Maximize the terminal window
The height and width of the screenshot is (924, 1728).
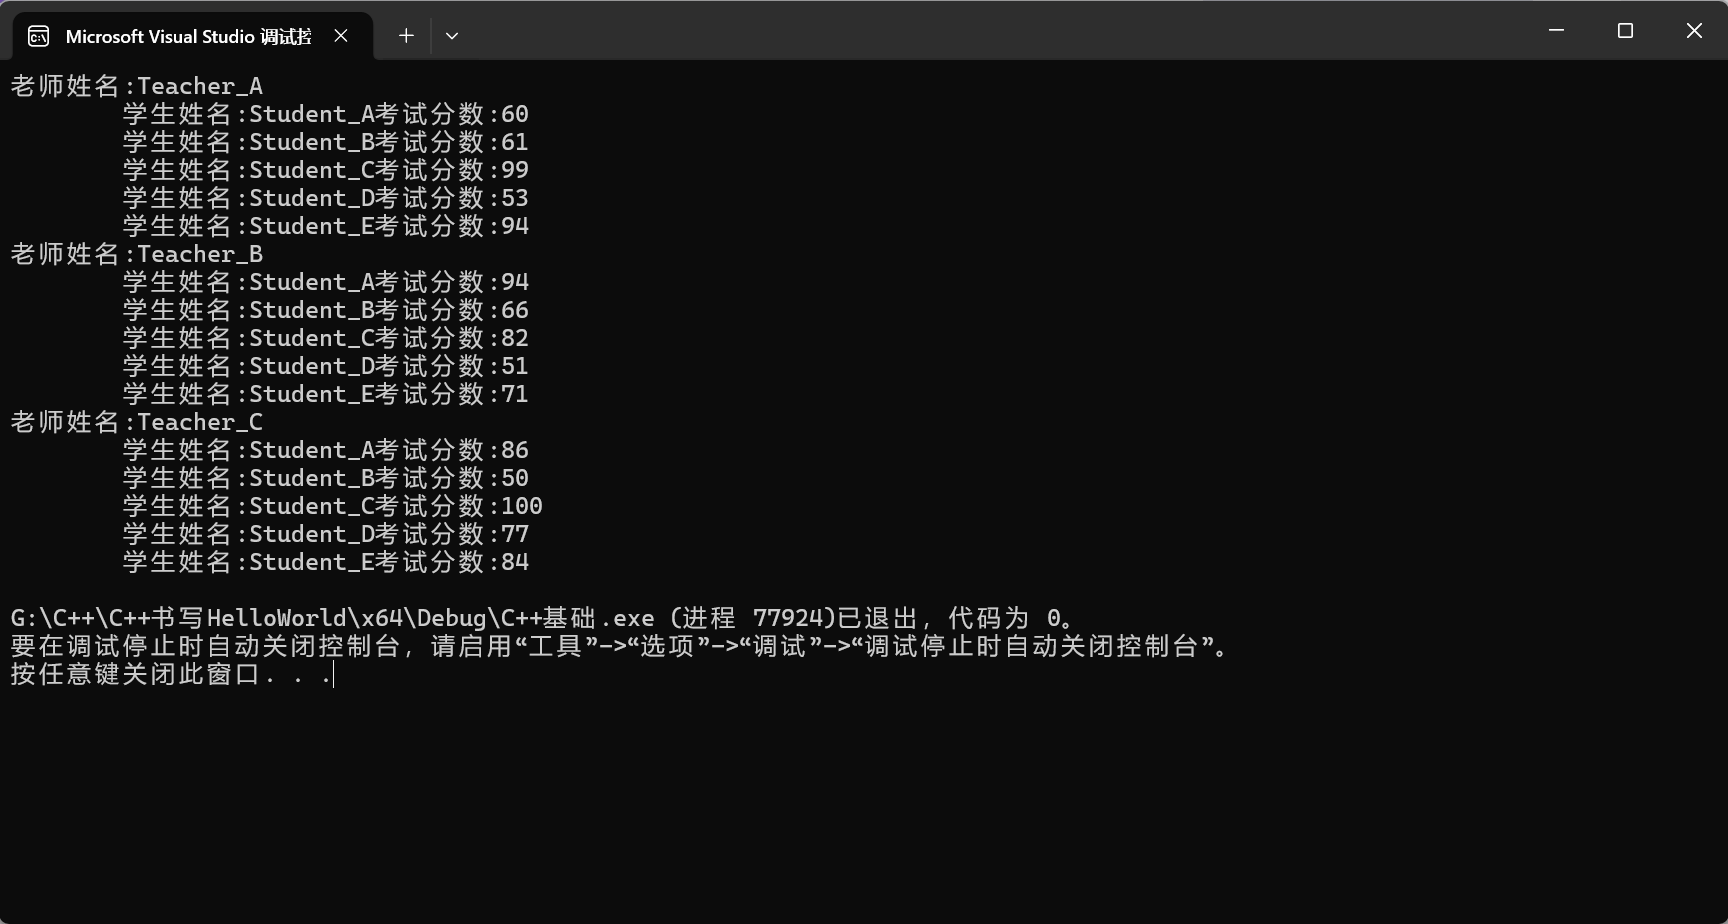[x=1625, y=31]
